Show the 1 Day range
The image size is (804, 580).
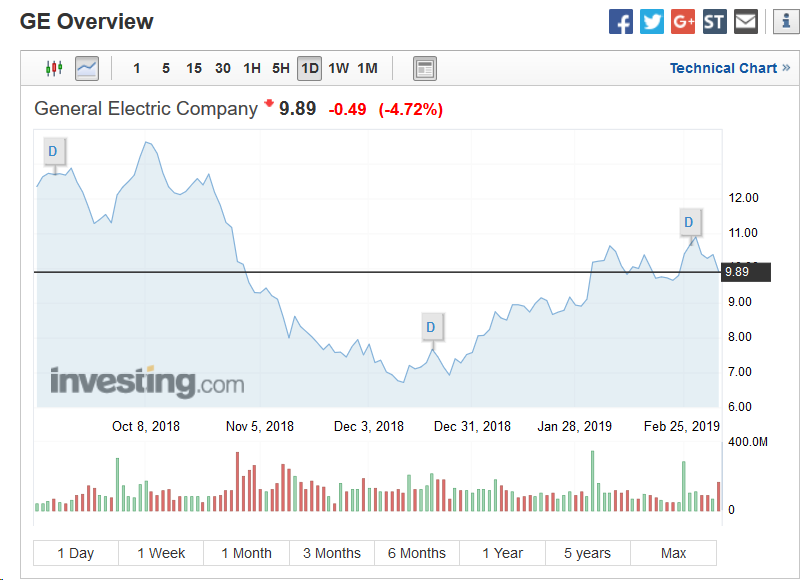tap(76, 553)
